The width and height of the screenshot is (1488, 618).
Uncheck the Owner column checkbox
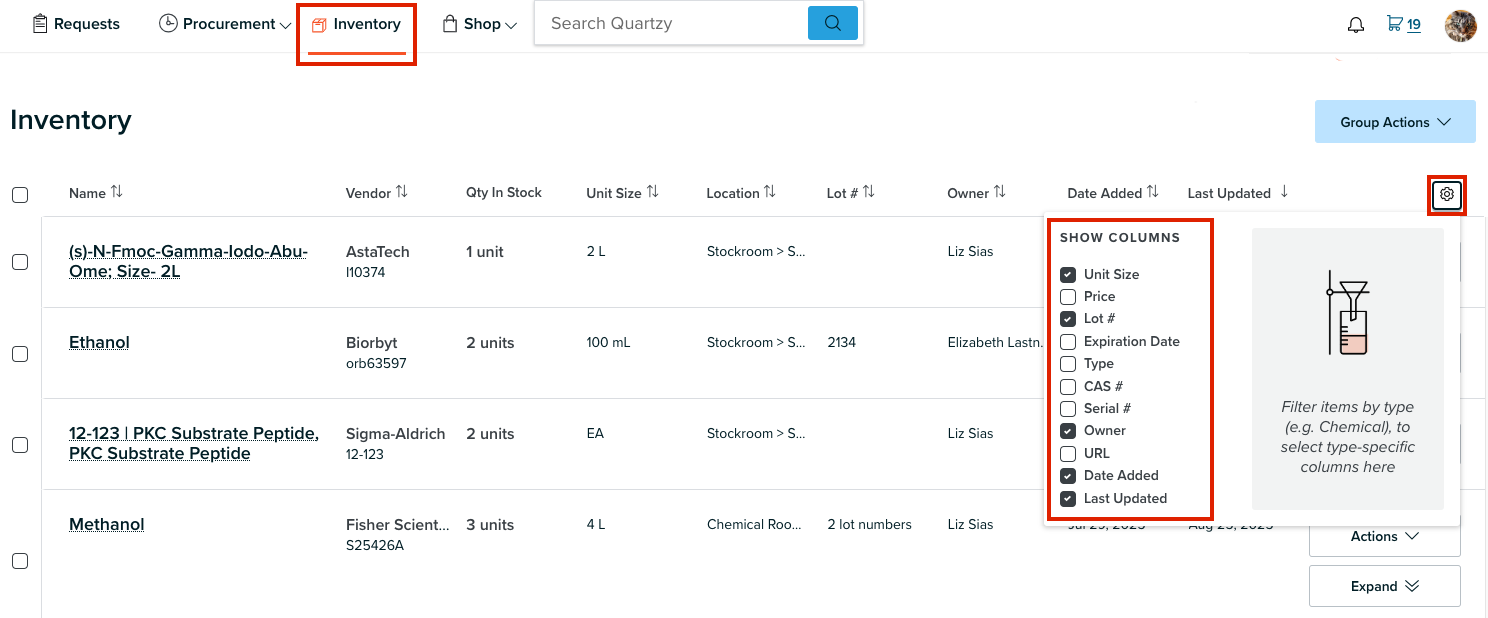pos(1068,431)
